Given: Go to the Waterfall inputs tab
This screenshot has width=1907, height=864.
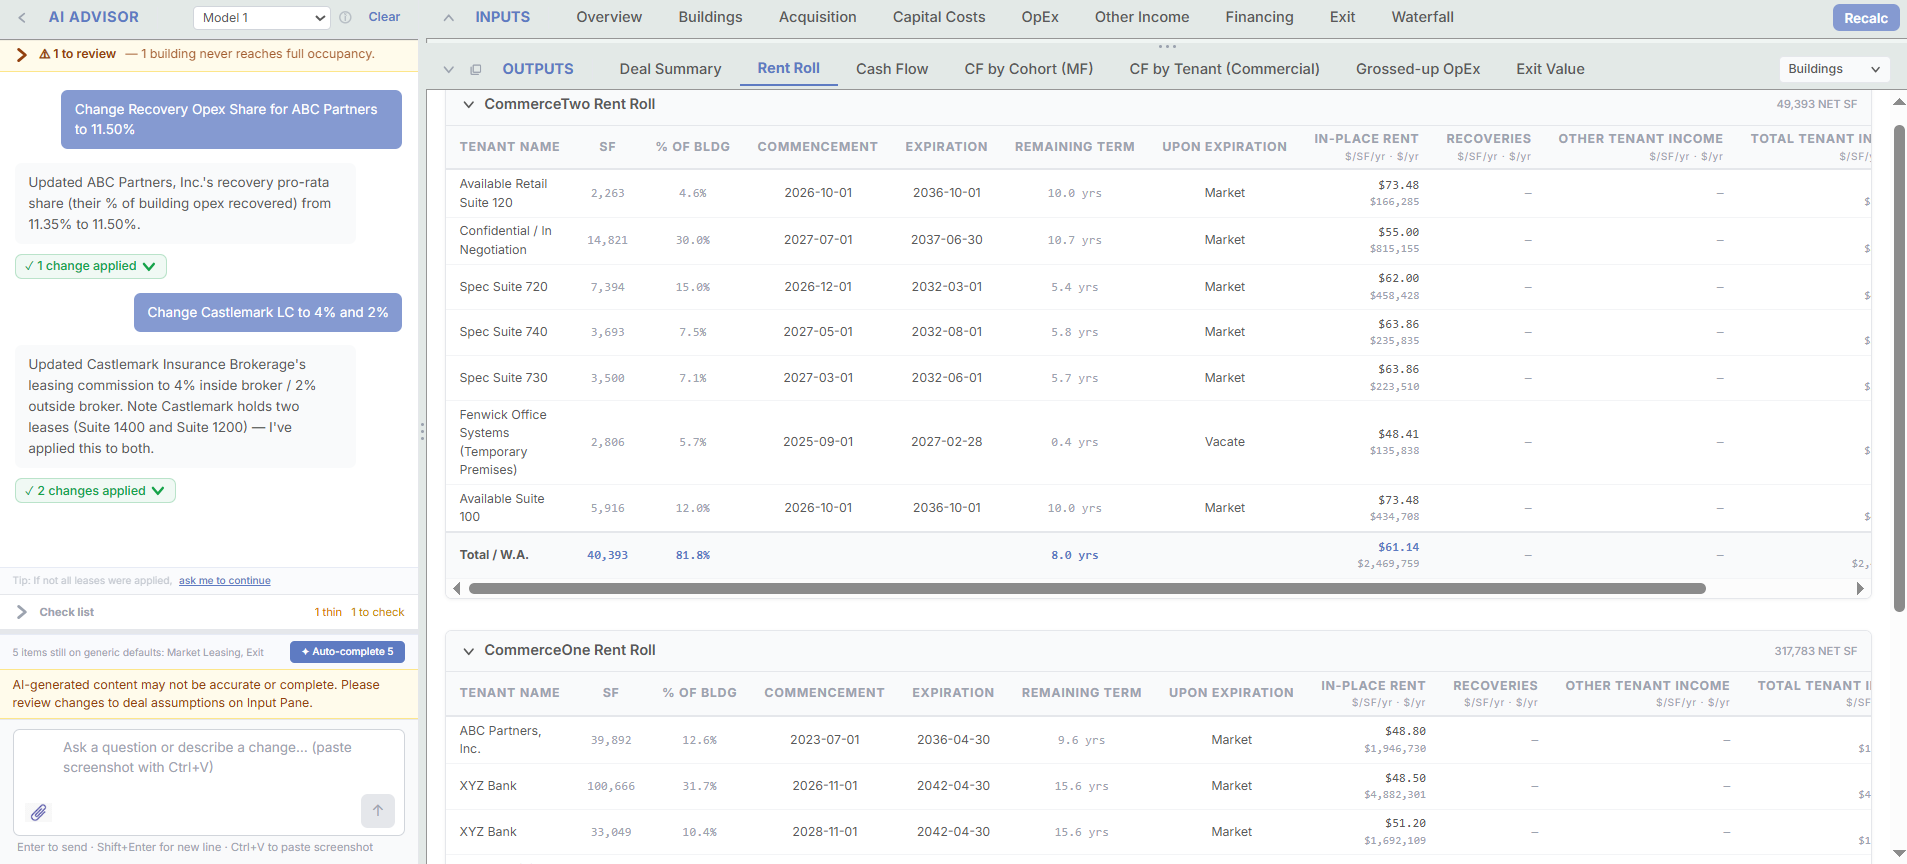Looking at the screenshot, I should click(x=1422, y=17).
